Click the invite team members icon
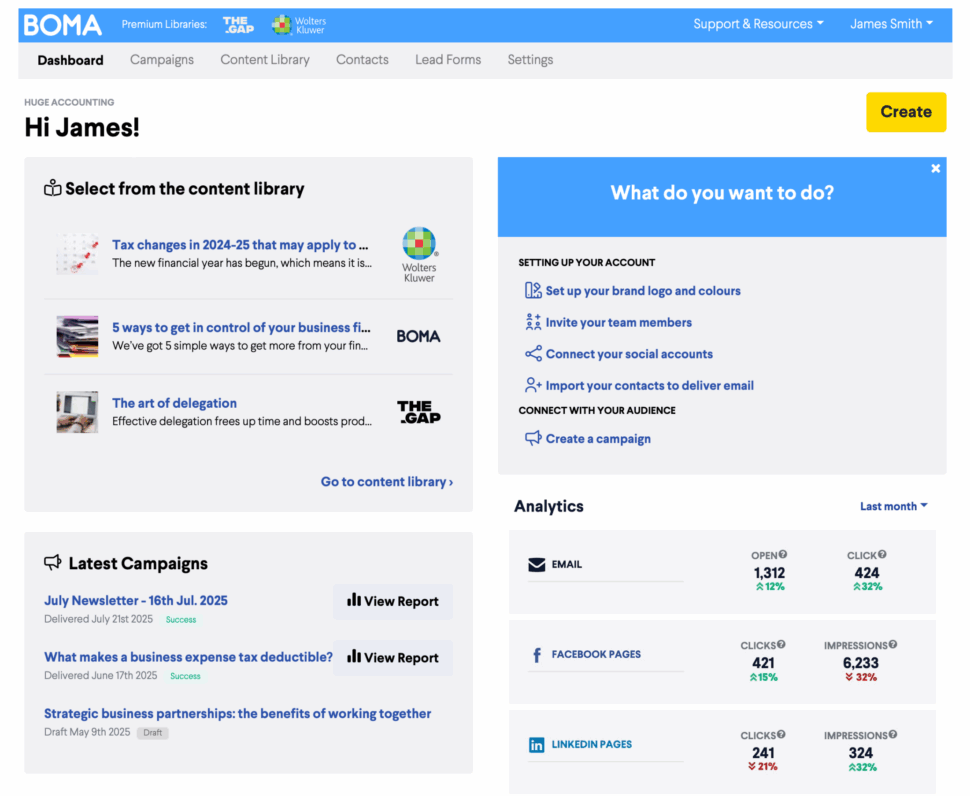The image size is (970, 796). (533, 322)
